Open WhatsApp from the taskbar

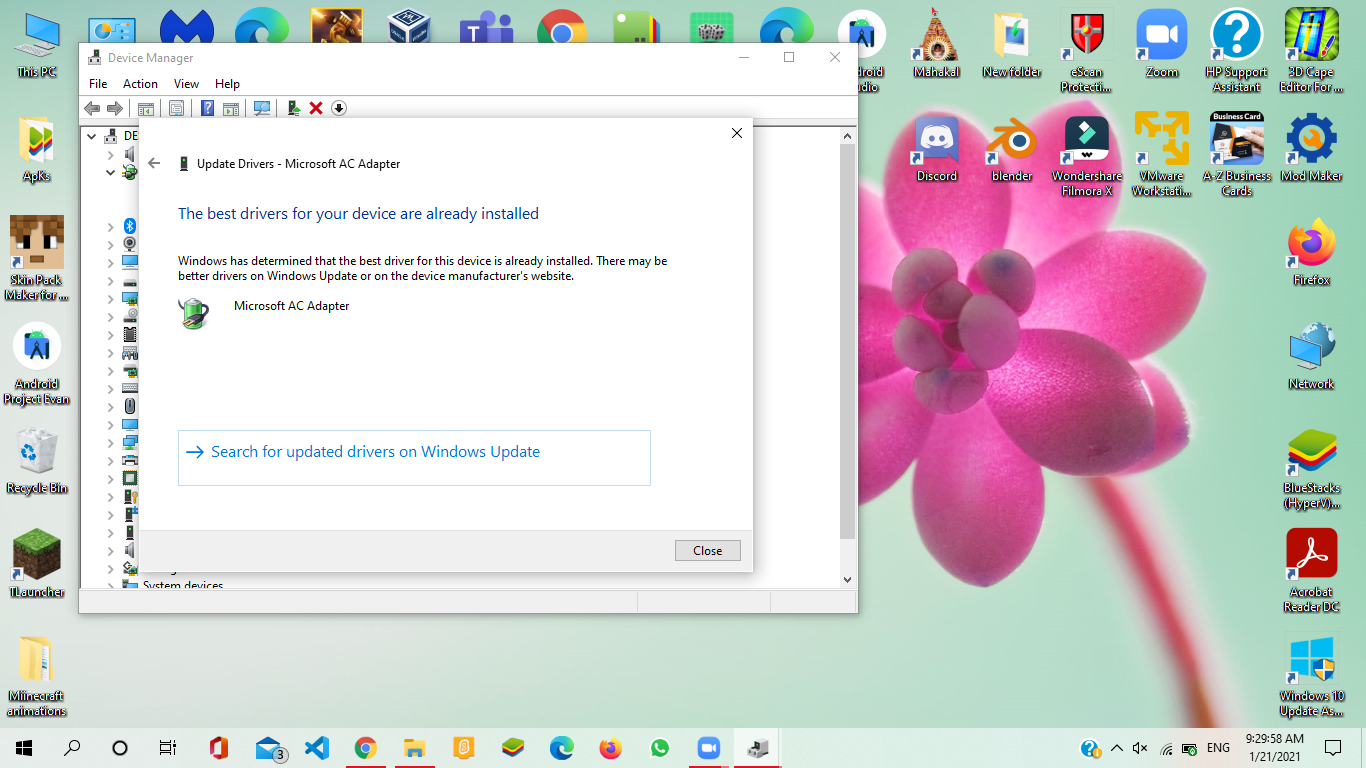pos(659,748)
